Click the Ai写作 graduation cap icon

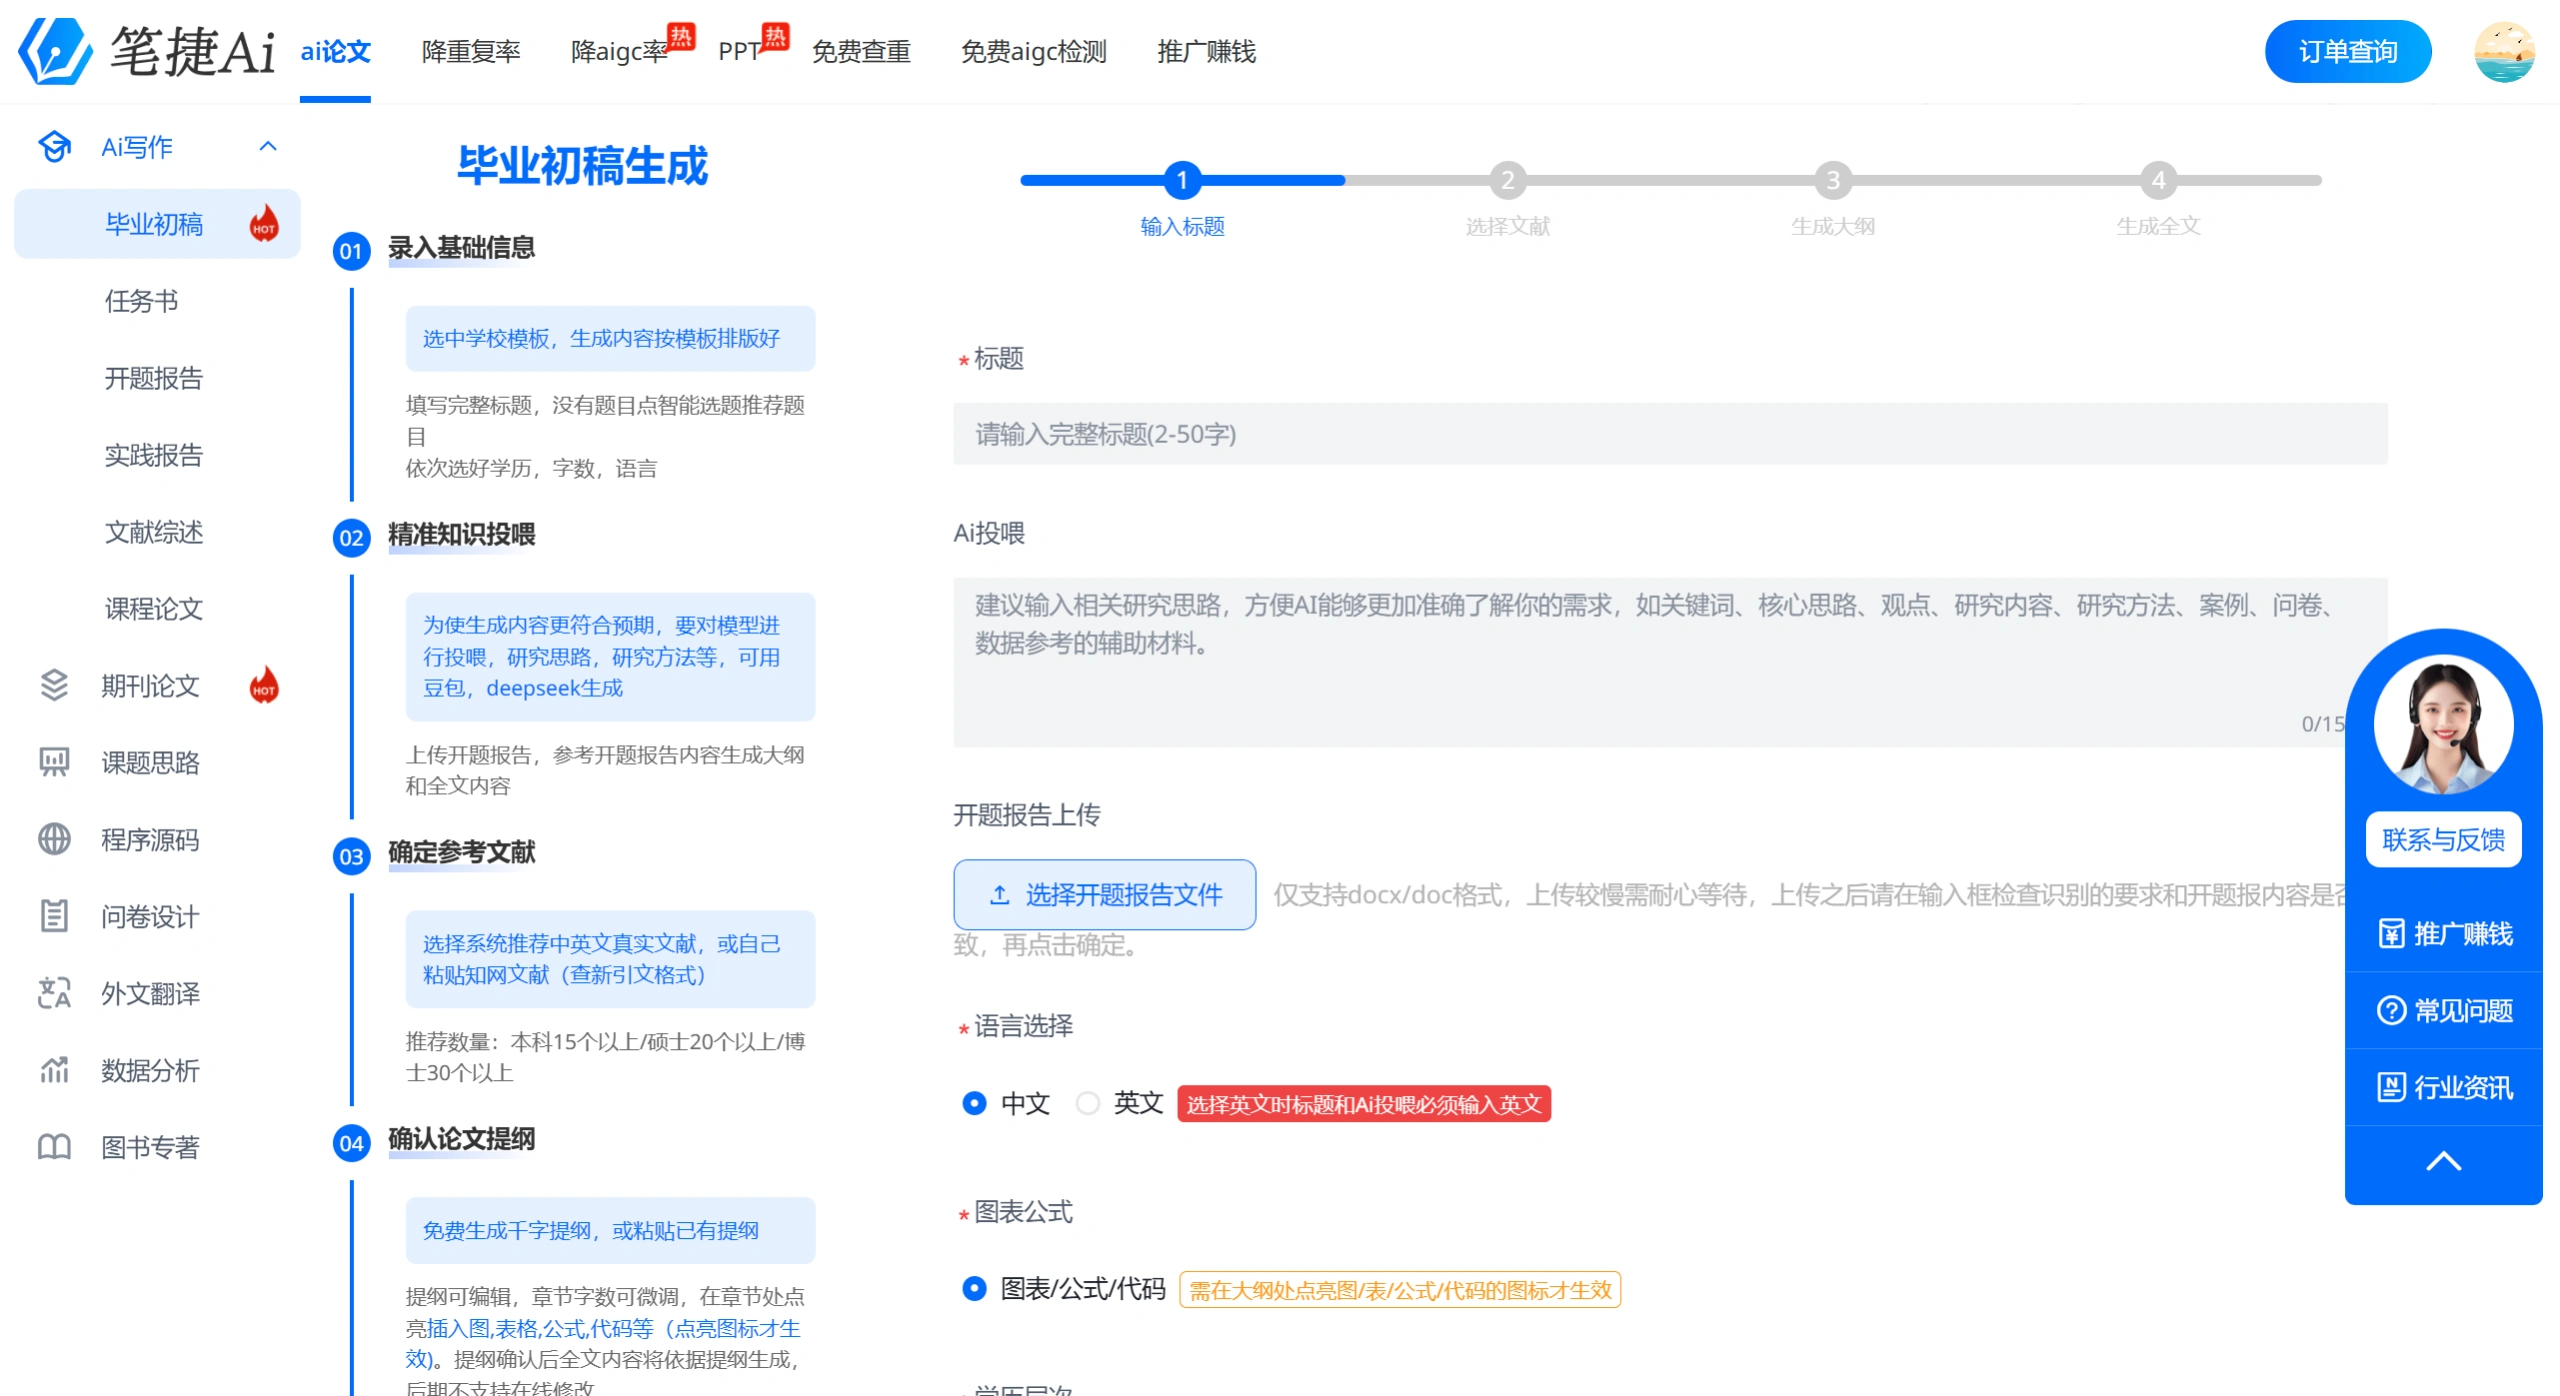(54, 147)
